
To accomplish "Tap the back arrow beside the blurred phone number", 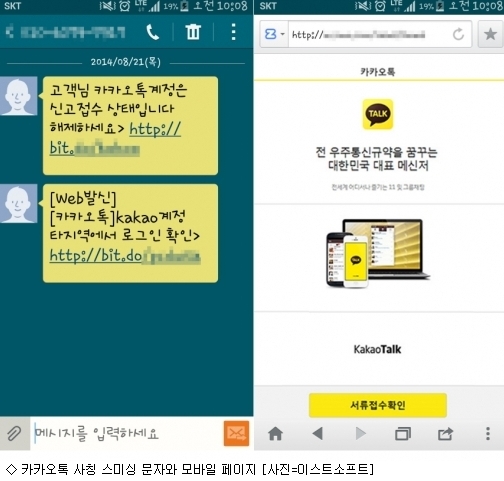I will (10, 32).
